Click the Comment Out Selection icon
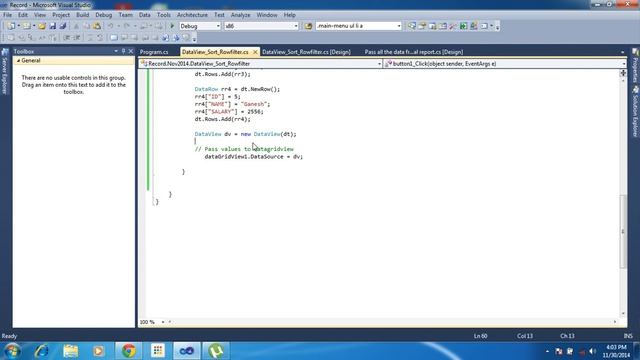This screenshot has width=640, height=360. pyautogui.click(x=90, y=38)
